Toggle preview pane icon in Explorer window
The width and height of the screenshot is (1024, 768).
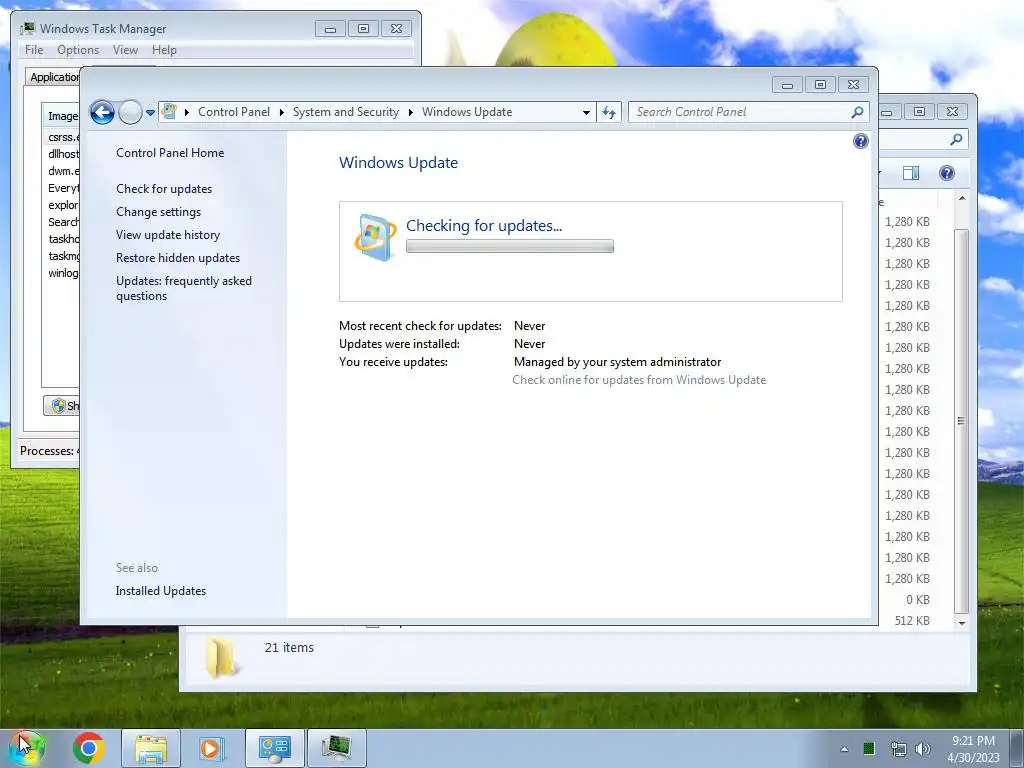pos(911,173)
